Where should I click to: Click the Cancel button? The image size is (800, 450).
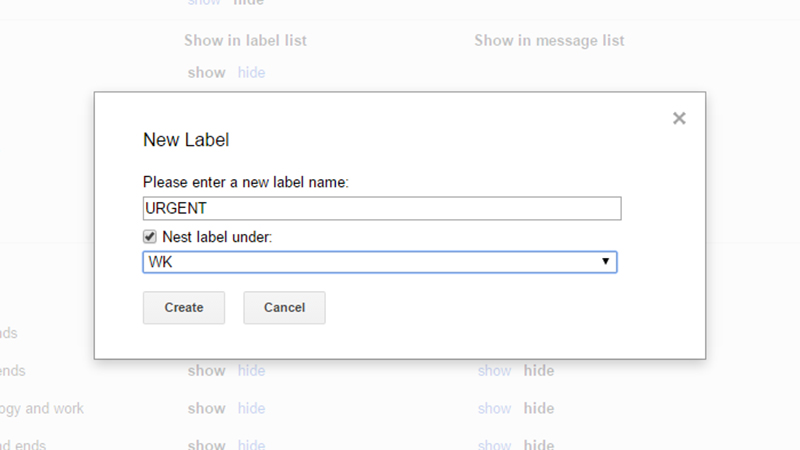pos(284,308)
